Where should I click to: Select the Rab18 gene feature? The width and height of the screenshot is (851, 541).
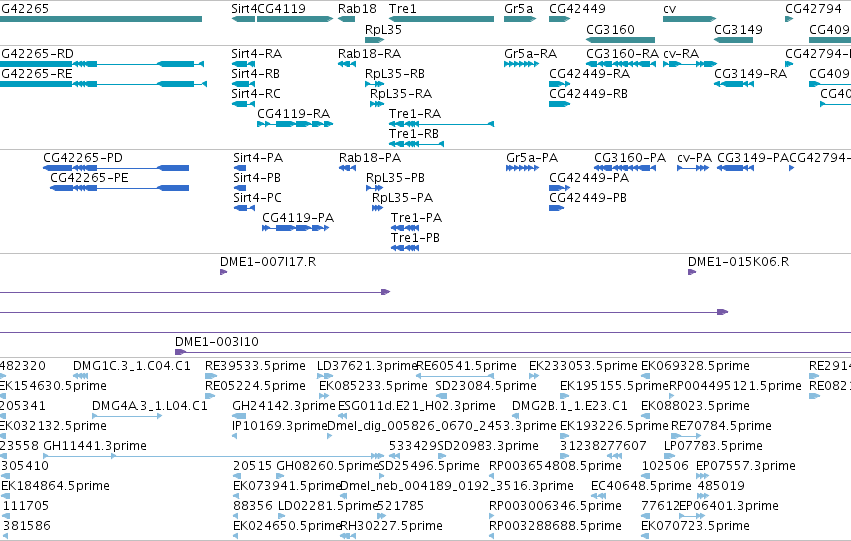point(346,19)
